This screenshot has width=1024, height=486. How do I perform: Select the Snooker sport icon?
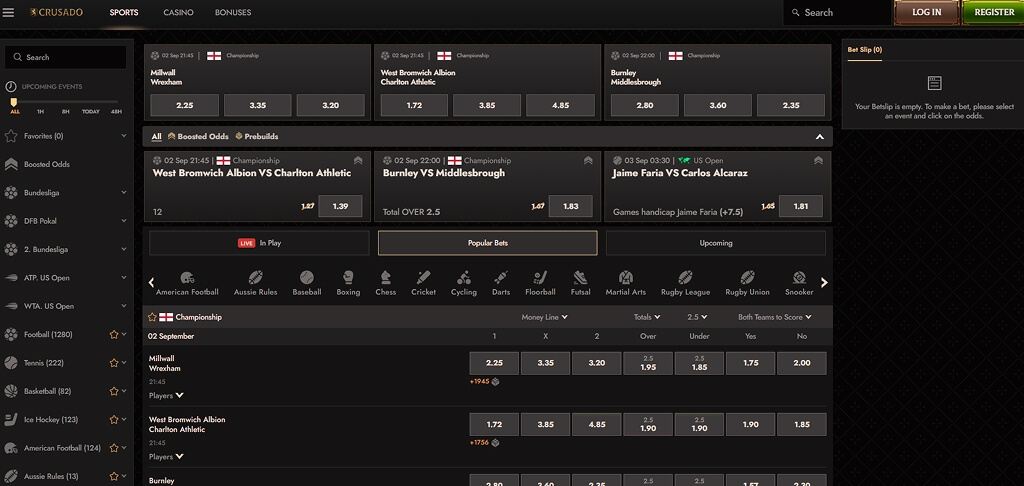pyautogui.click(x=799, y=284)
